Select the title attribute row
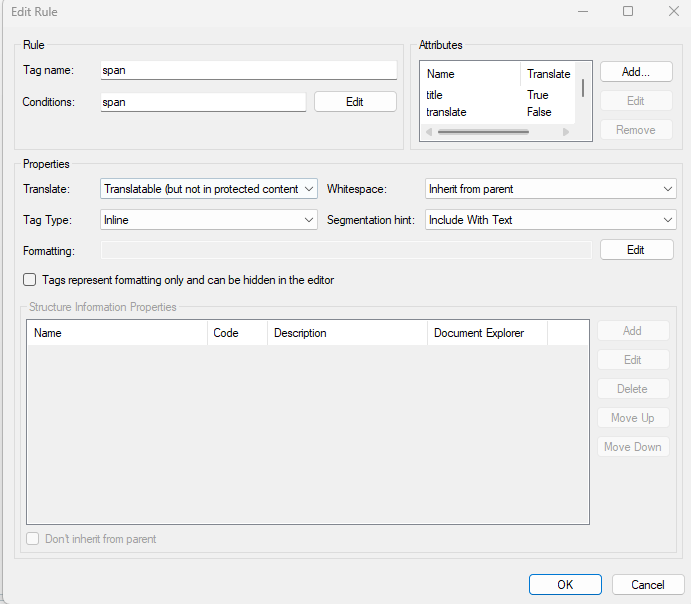 click(x=498, y=95)
